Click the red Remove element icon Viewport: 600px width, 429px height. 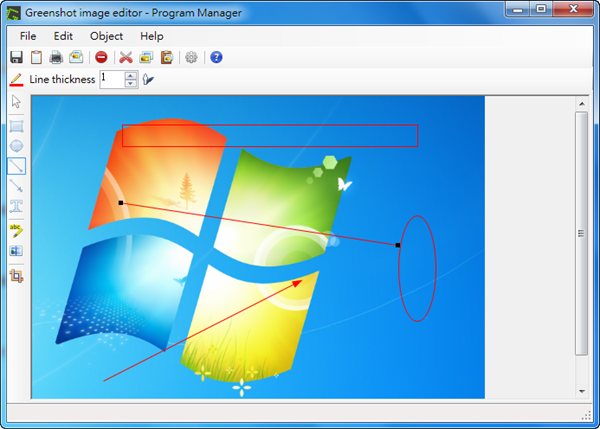click(101, 57)
